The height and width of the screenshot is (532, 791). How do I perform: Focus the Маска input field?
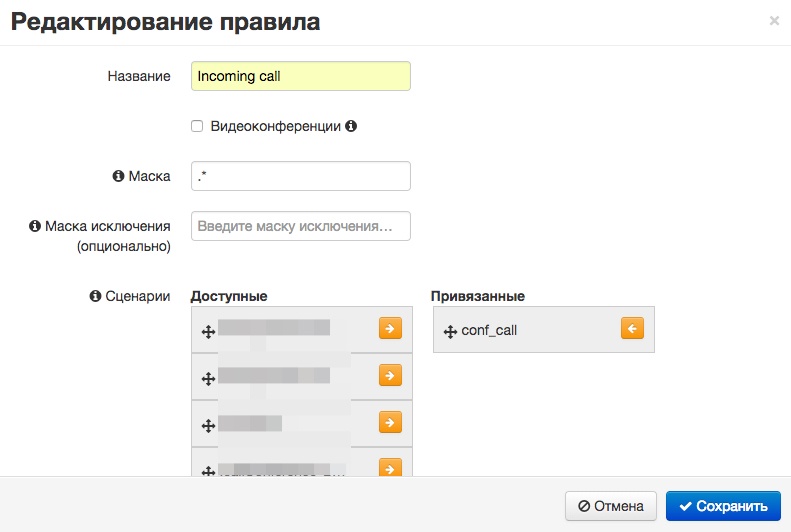[x=300, y=176]
